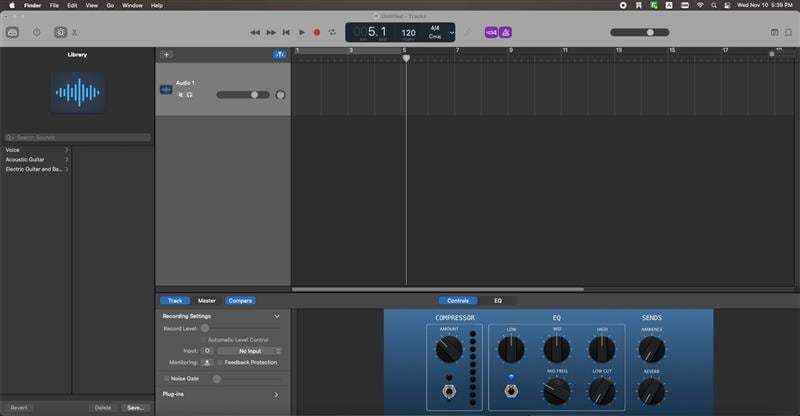The height and width of the screenshot is (416, 800).
Task: Click the playhead marker in ruler
Action: click(406, 58)
